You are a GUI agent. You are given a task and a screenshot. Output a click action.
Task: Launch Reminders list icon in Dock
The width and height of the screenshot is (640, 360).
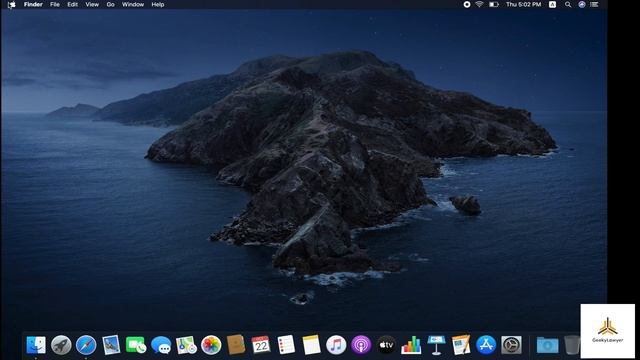tap(286, 345)
